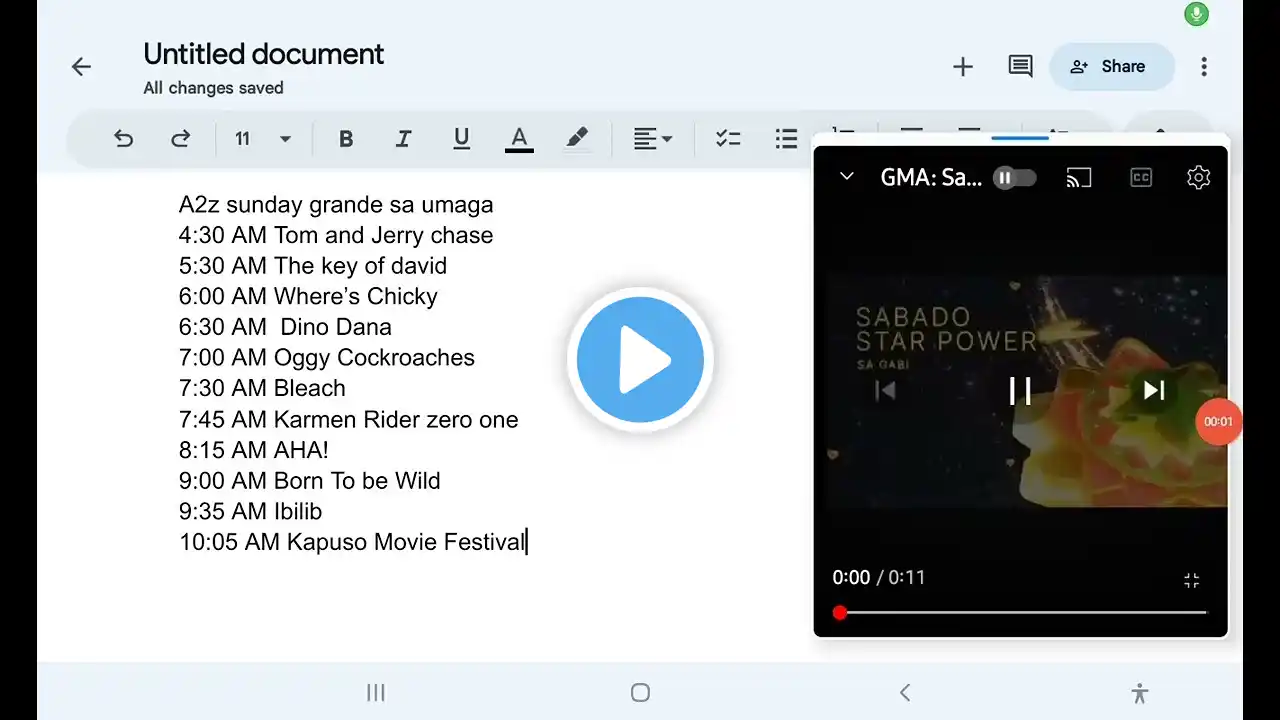The image size is (1280, 720).
Task: Click the large blue play button overlay
Action: (640, 359)
